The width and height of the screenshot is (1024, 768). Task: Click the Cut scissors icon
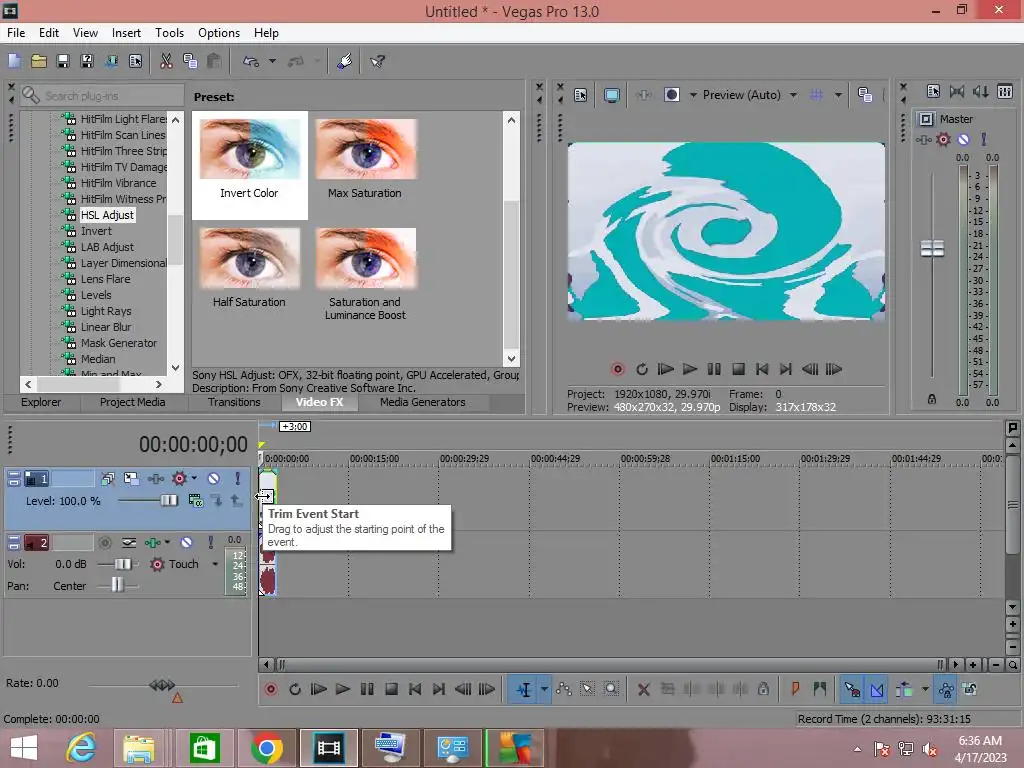click(x=166, y=61)
